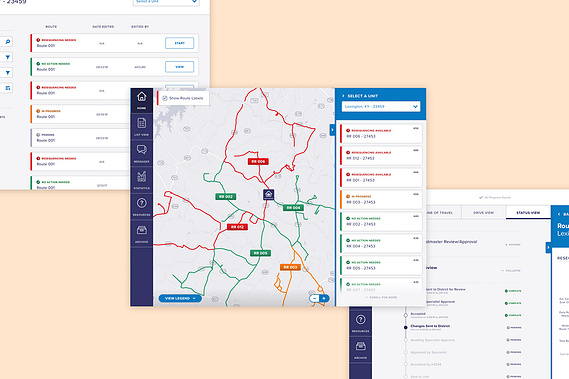Expand the Postmaster Review/Approval section

(513, 245)
